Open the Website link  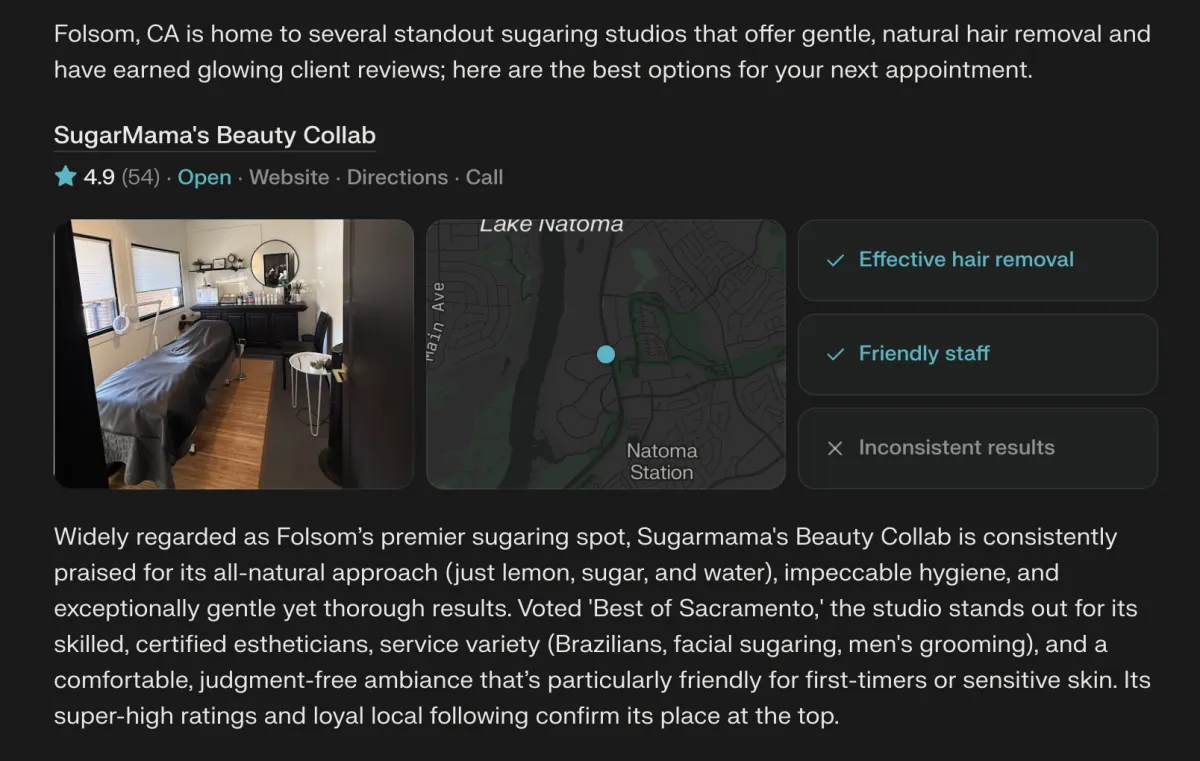(289, 177)
